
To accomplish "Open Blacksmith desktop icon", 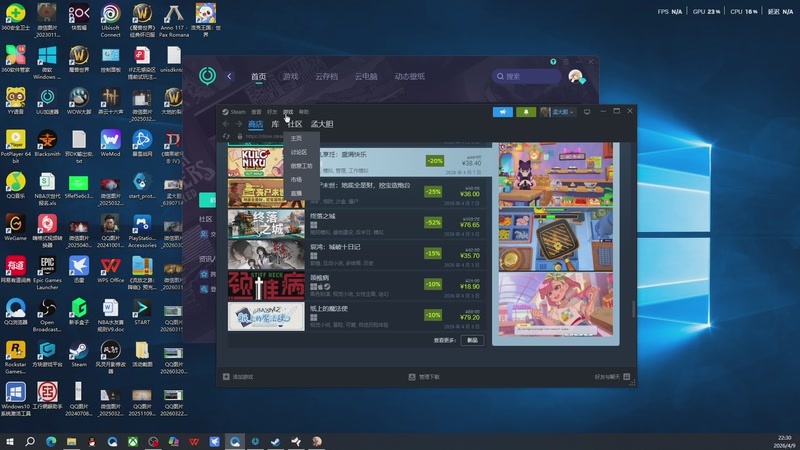I will point(47,143).
